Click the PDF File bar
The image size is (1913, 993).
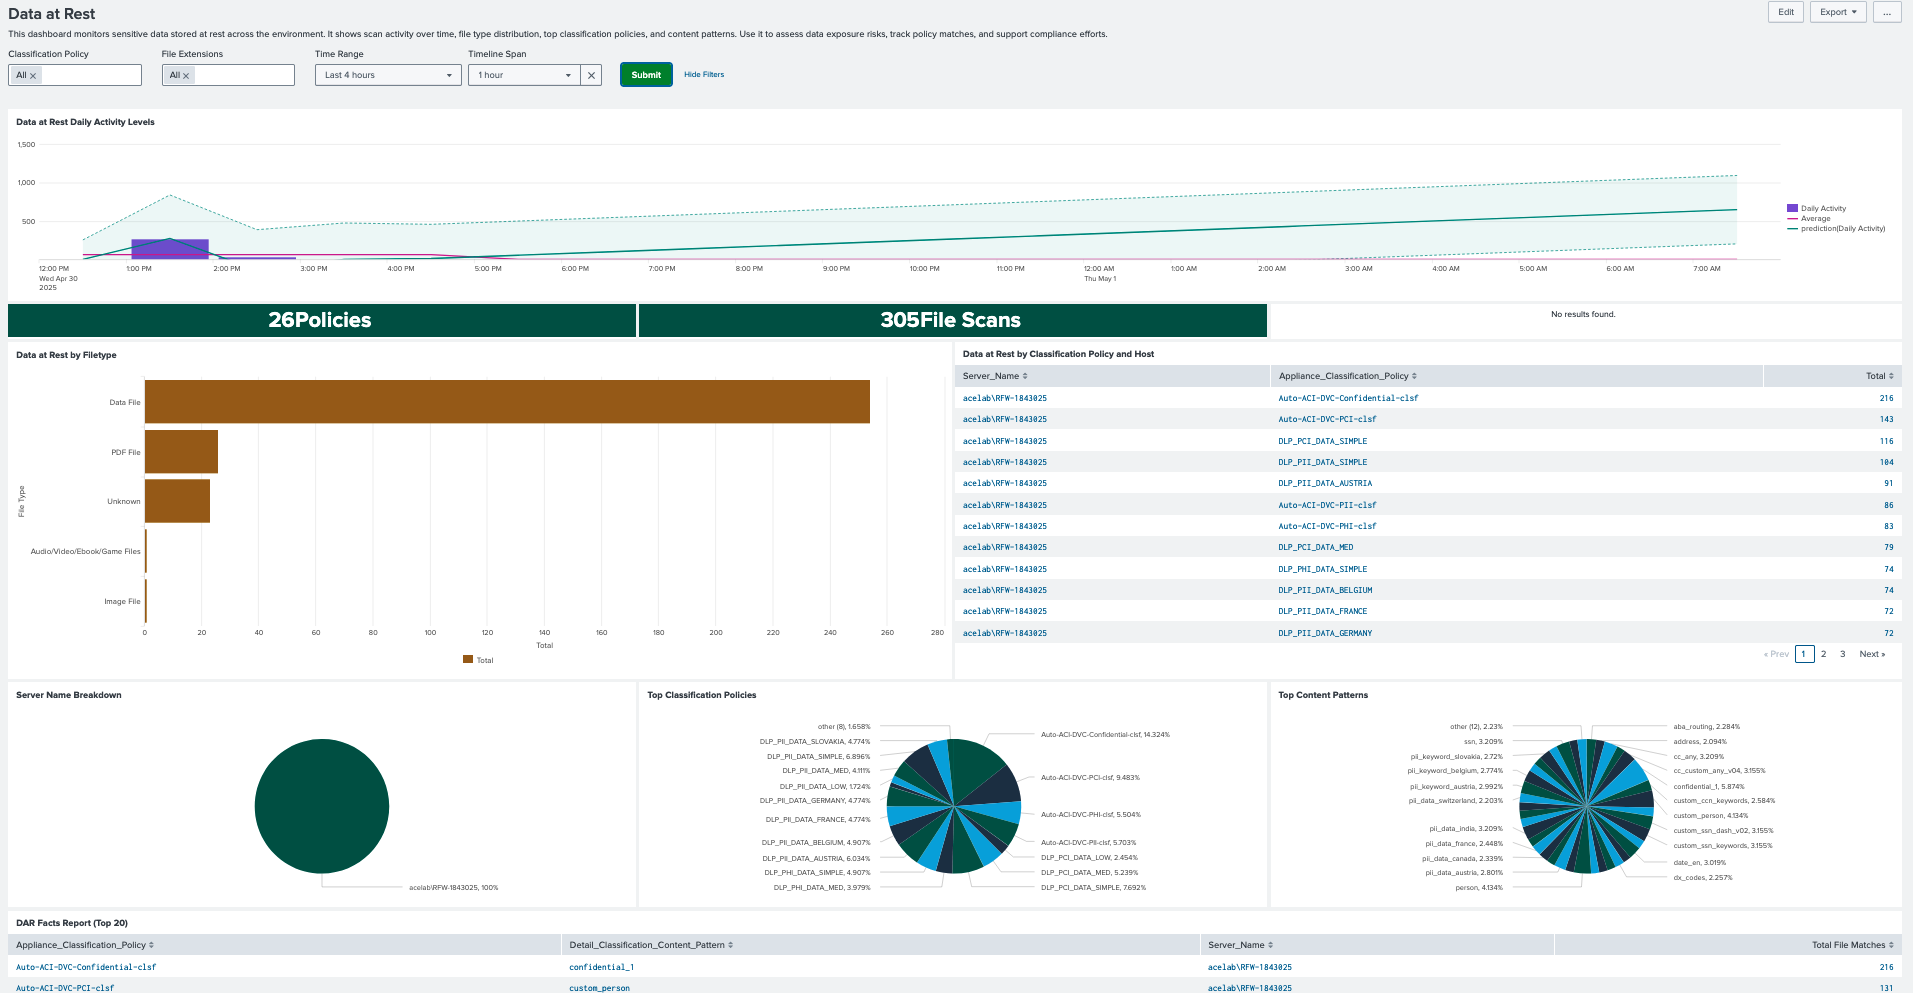pos(181,452)
